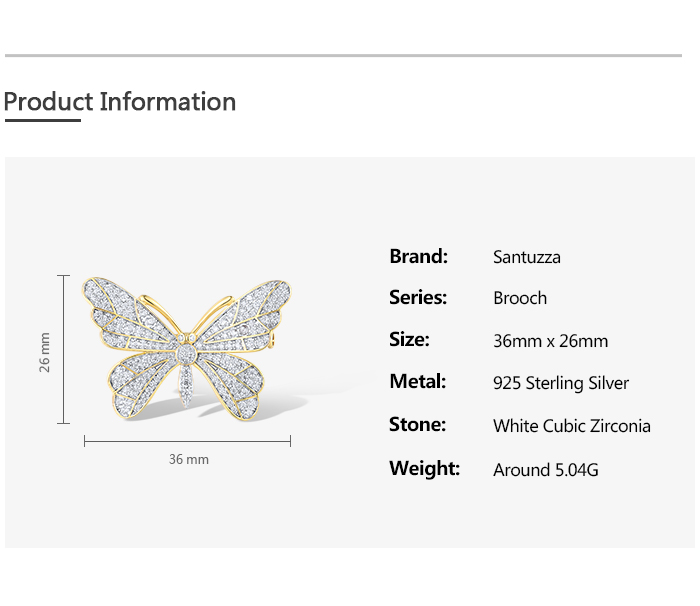Click the Series label

[x=418, y=297]
